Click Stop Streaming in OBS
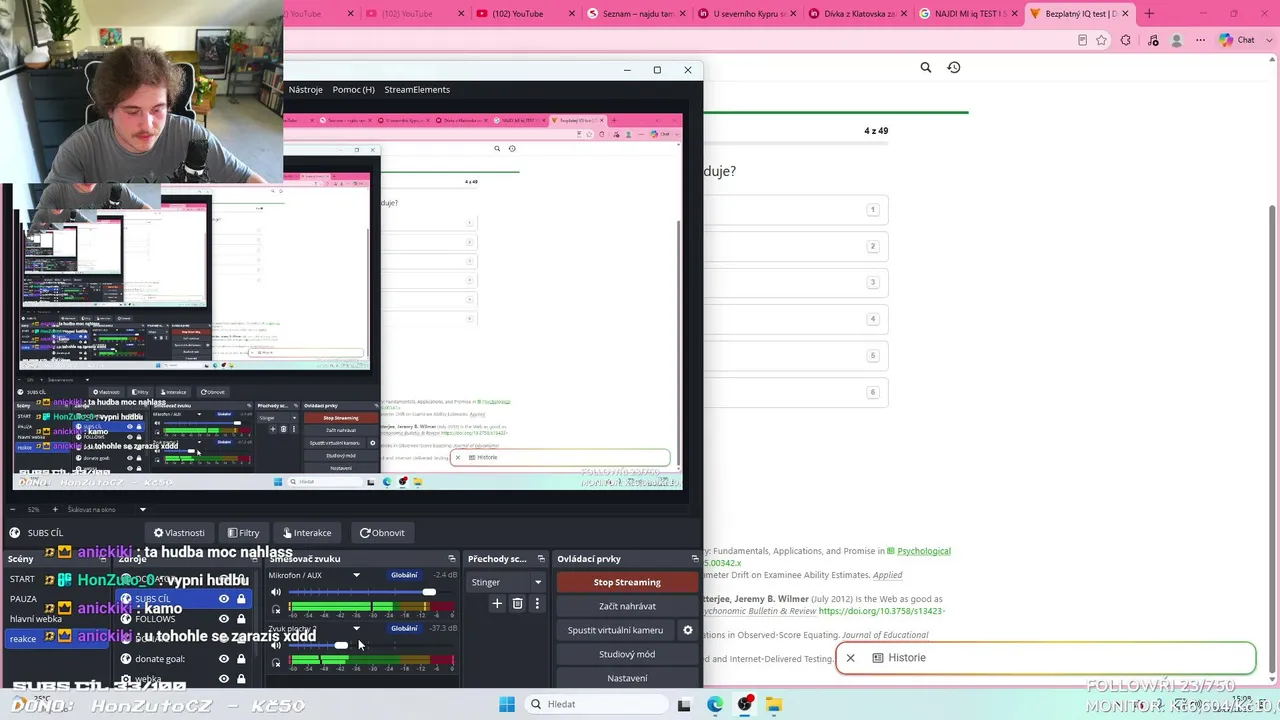 [x=627, y=582]
